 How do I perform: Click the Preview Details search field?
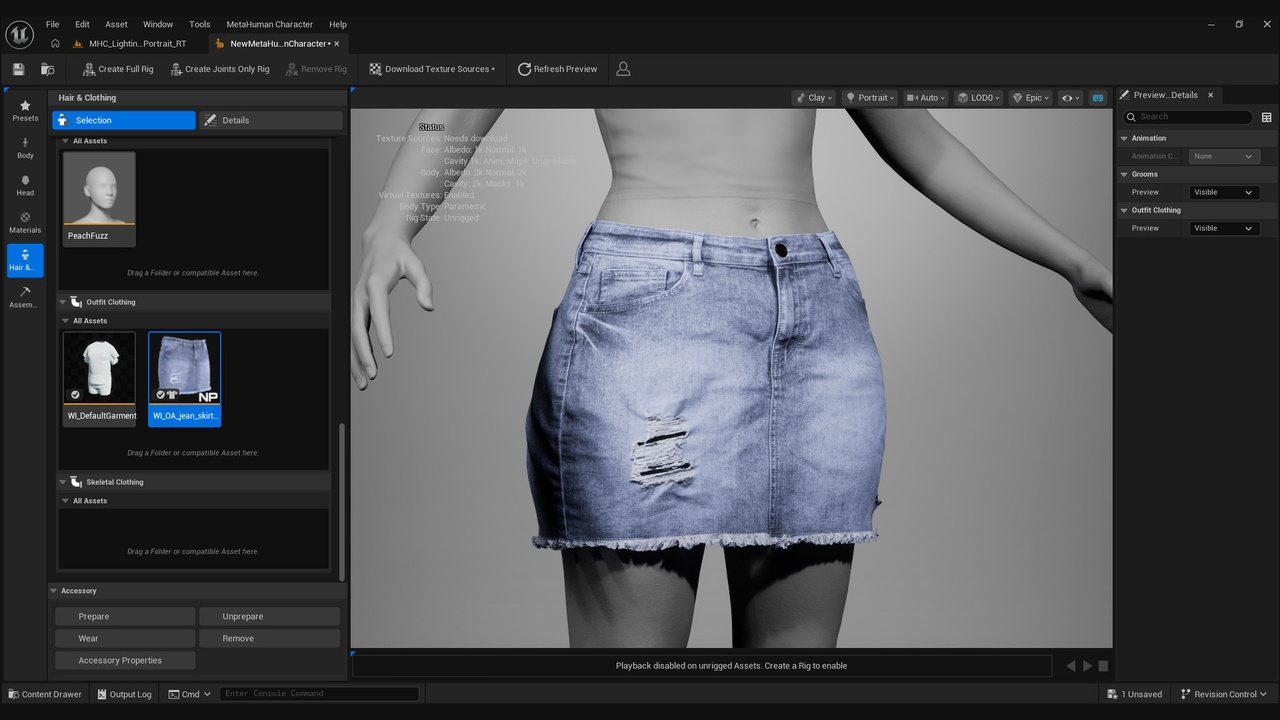click(x=1188, y=117)
